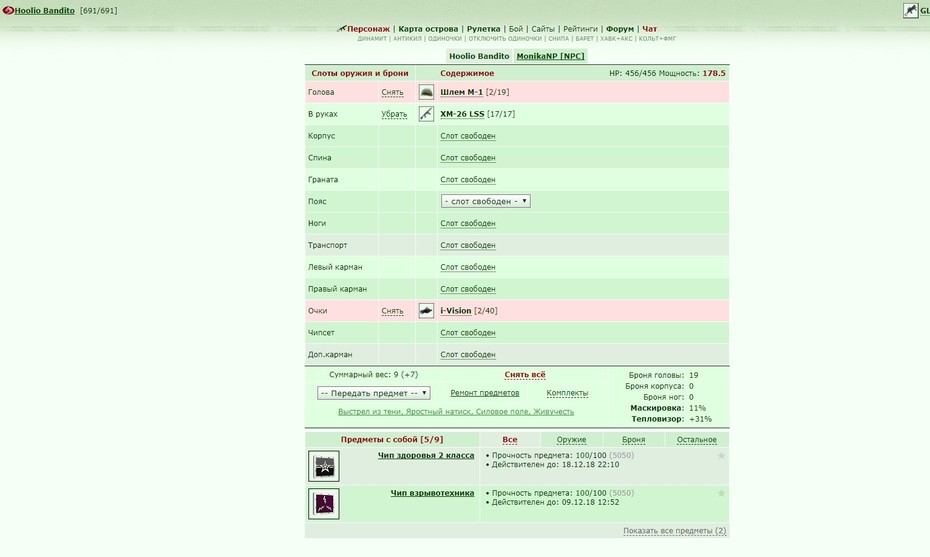Select the ДИНАМИТ quick set
The height and width of the screenshot is (557, 930).
372,39
